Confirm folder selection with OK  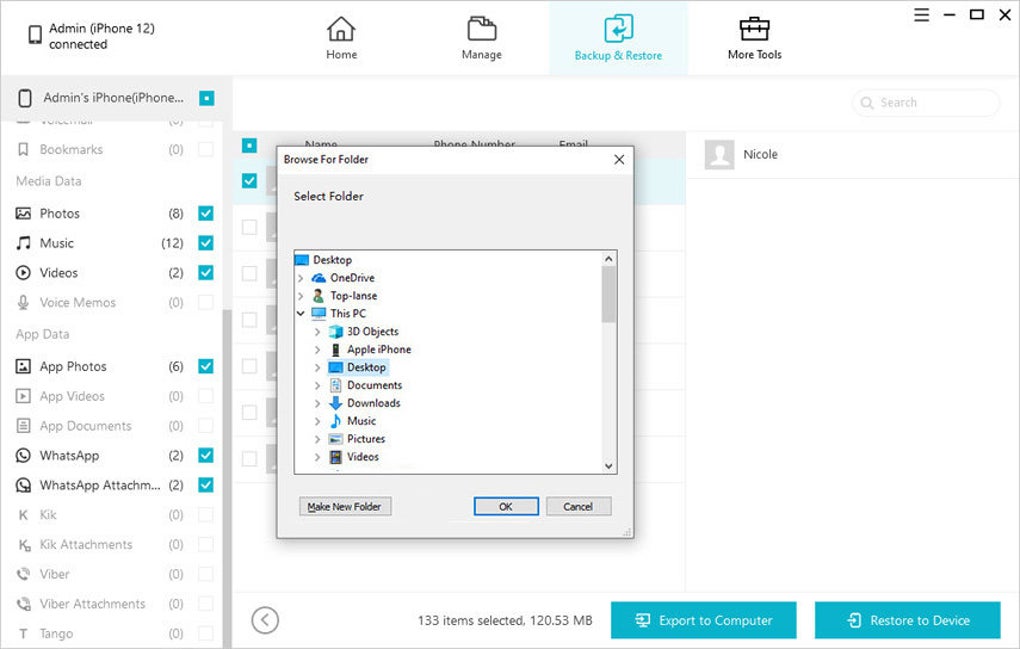coord(505,507)
